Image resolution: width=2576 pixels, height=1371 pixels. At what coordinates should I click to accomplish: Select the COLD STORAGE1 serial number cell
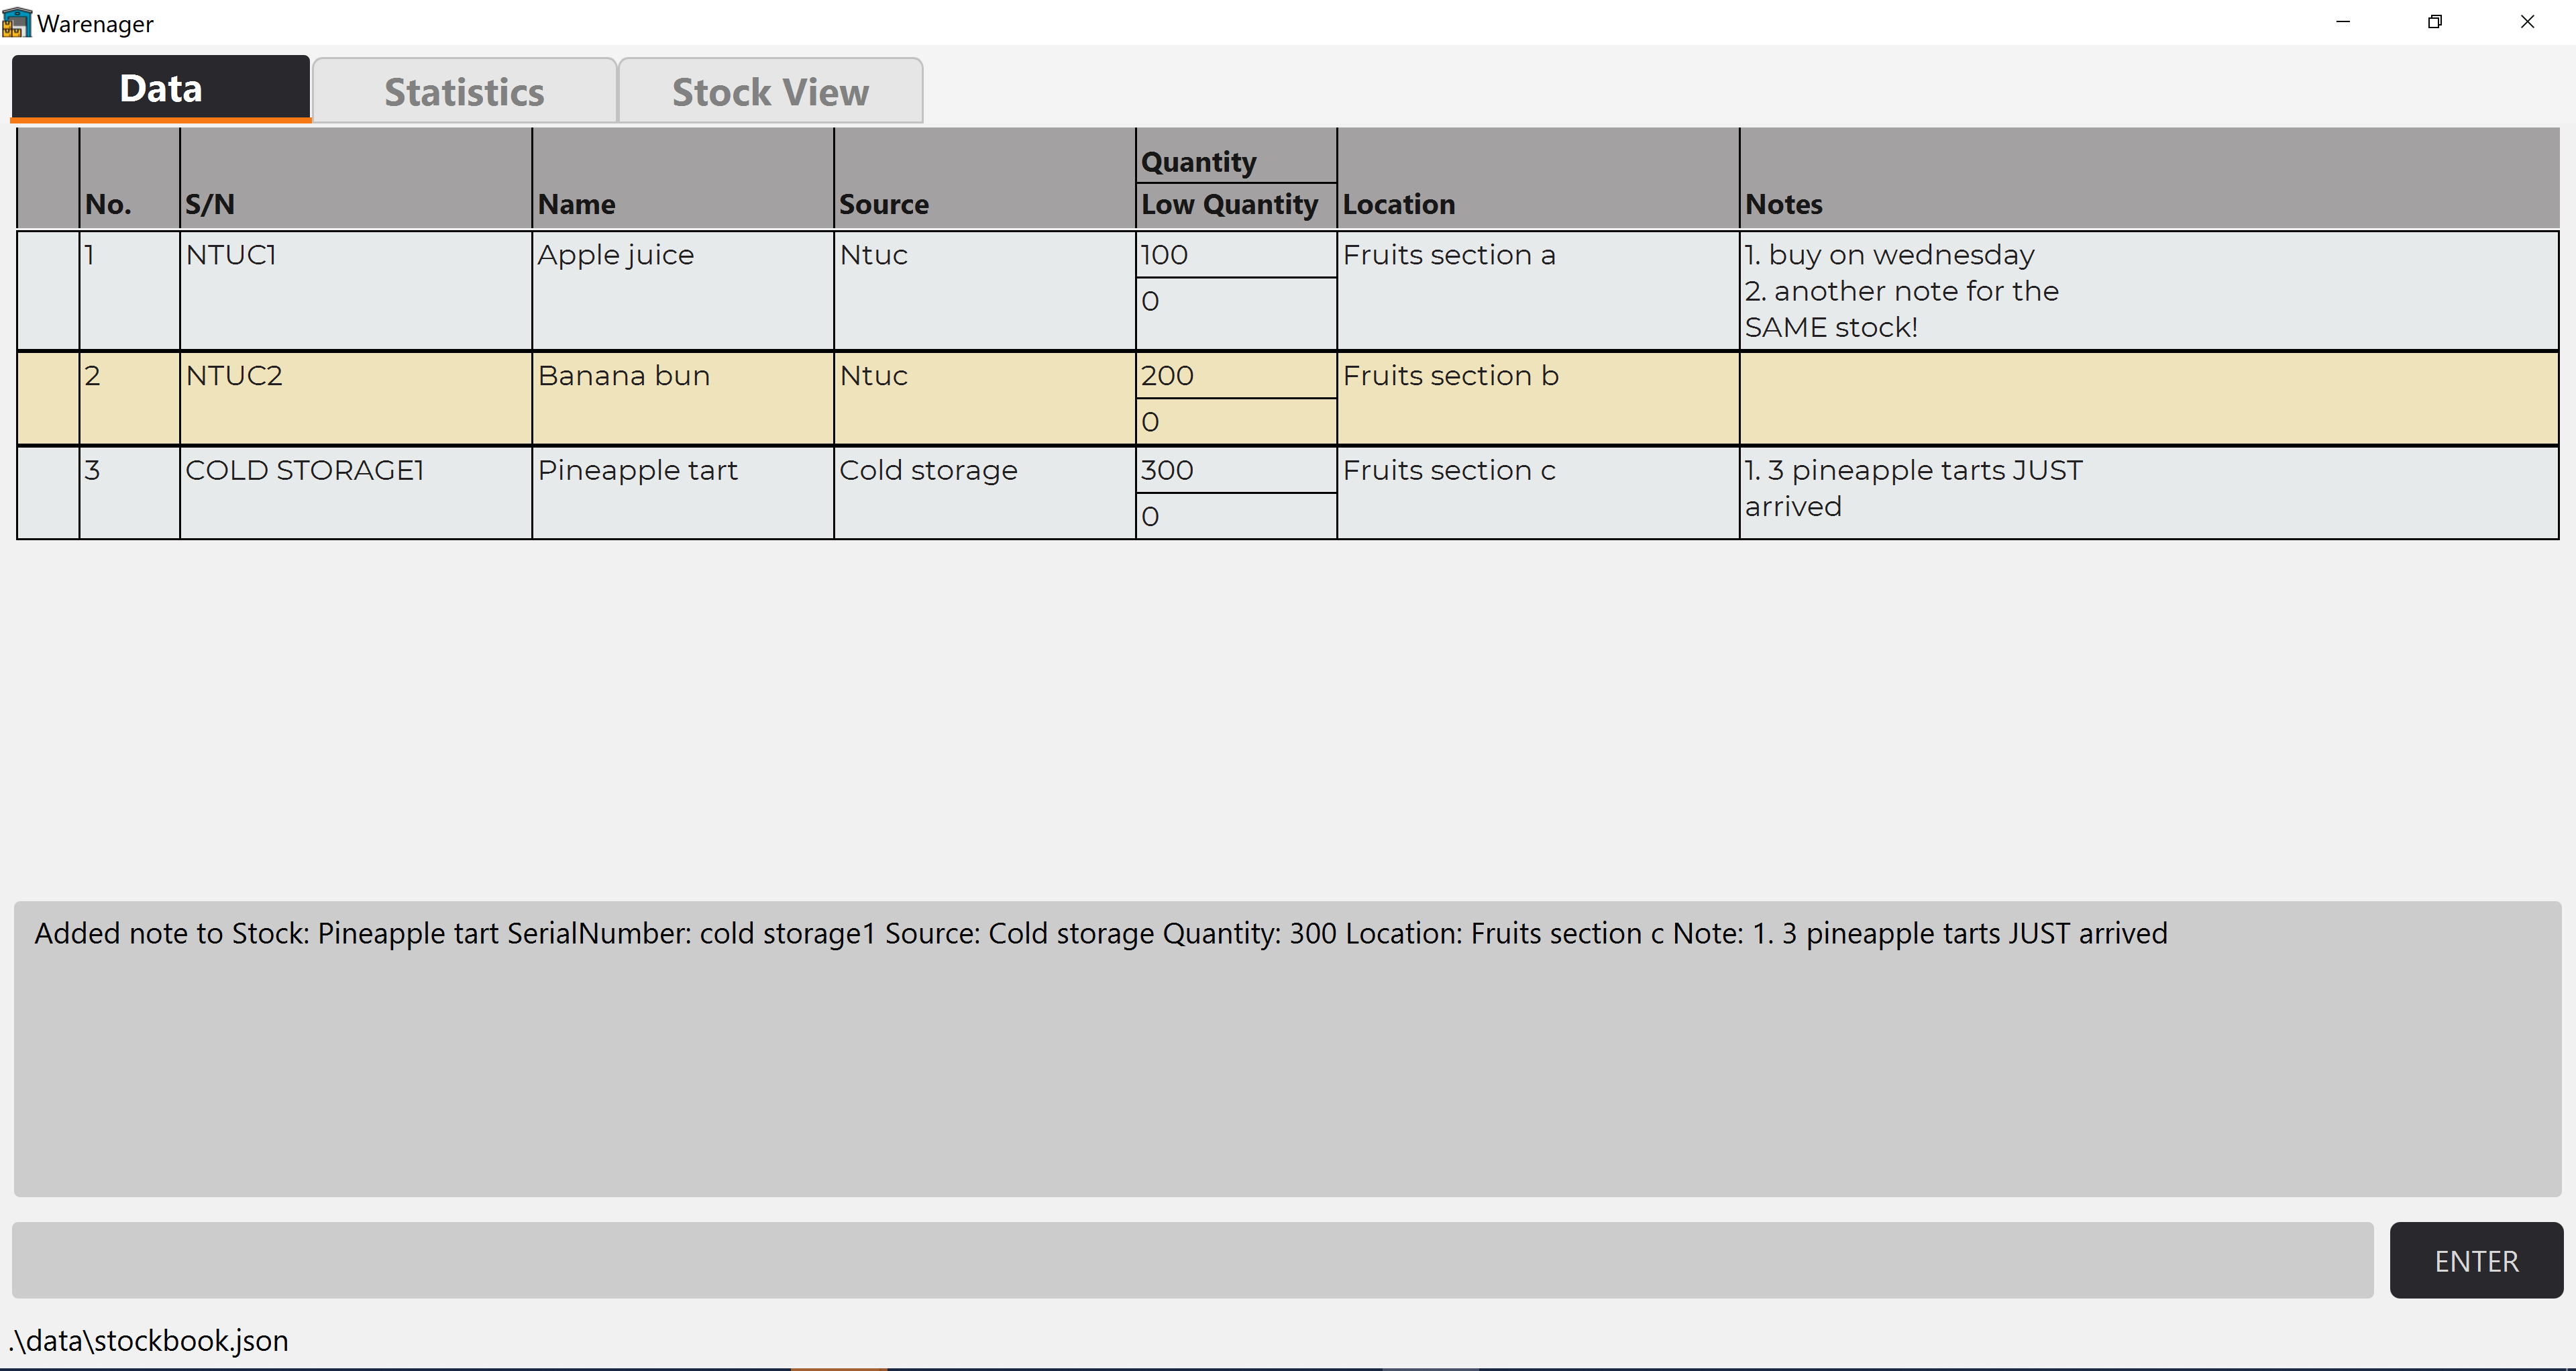point(356,493)
